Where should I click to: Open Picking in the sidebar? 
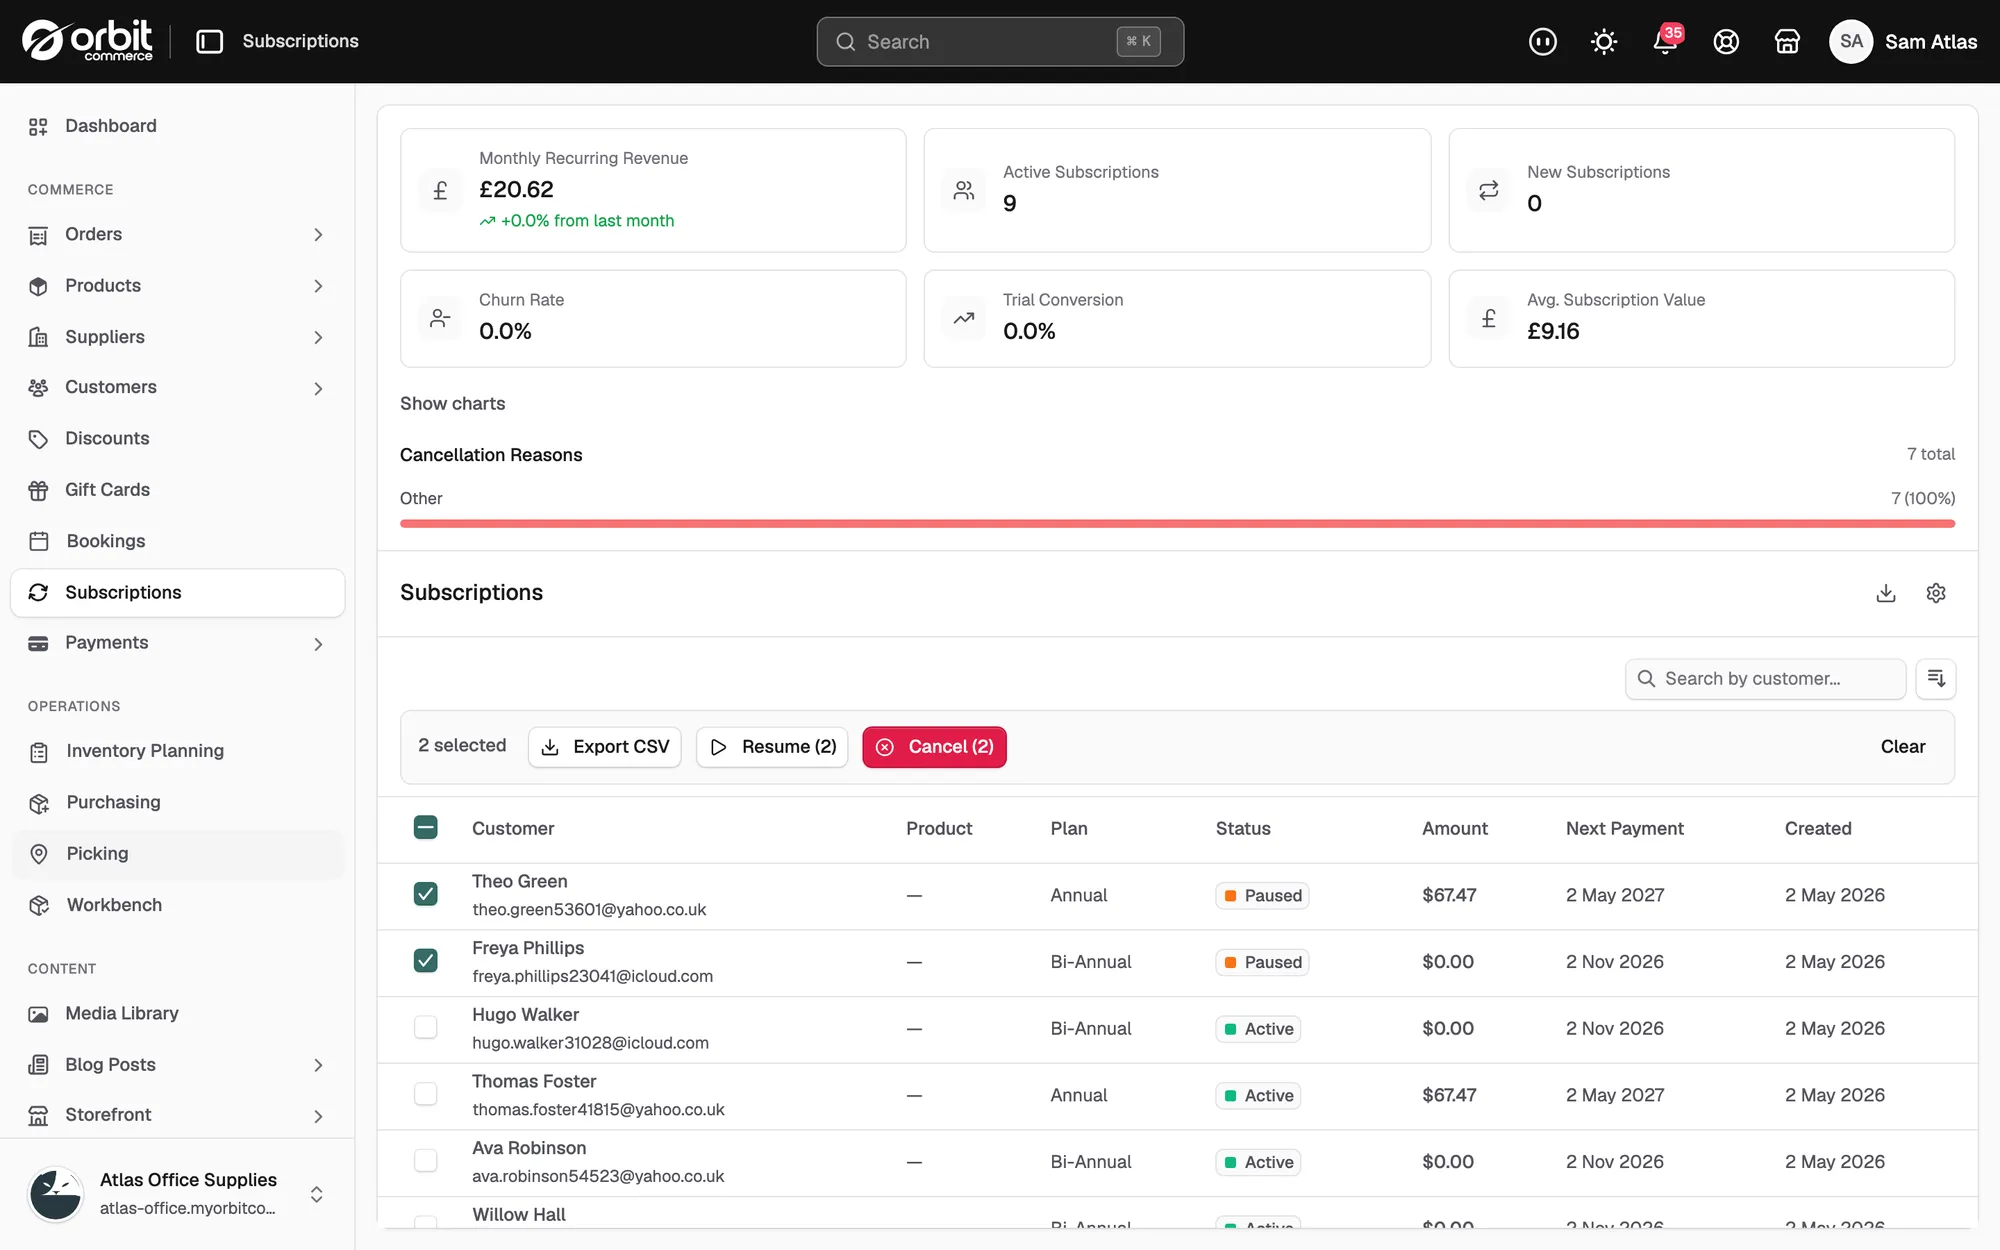click(178, 854)
